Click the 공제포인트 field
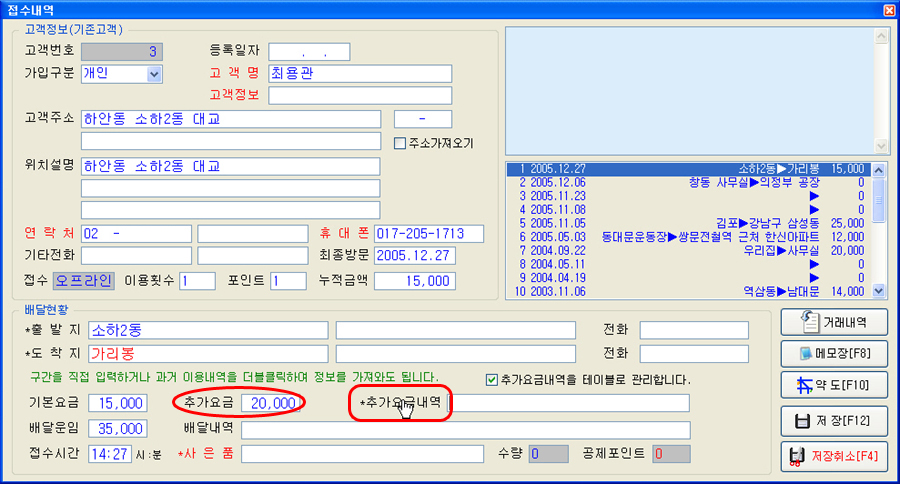Viewport: 900px width, 484px height. [672, 454]
